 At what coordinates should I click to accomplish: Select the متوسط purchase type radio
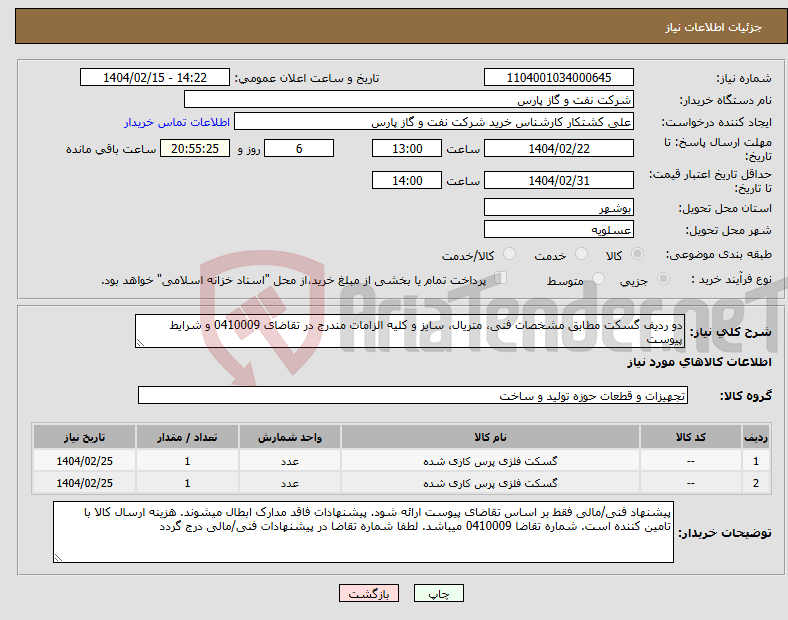598,278
